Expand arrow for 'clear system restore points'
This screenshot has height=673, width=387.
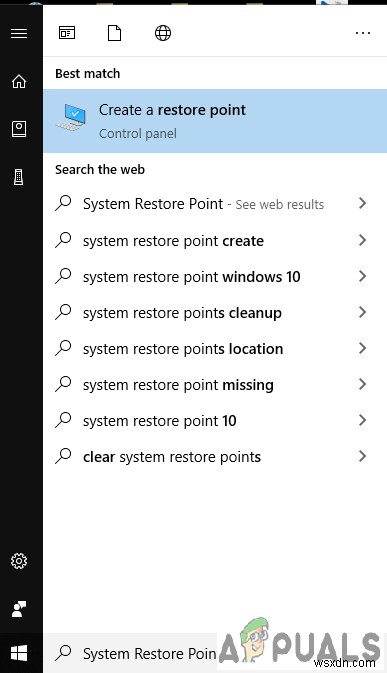coord(363,456)
